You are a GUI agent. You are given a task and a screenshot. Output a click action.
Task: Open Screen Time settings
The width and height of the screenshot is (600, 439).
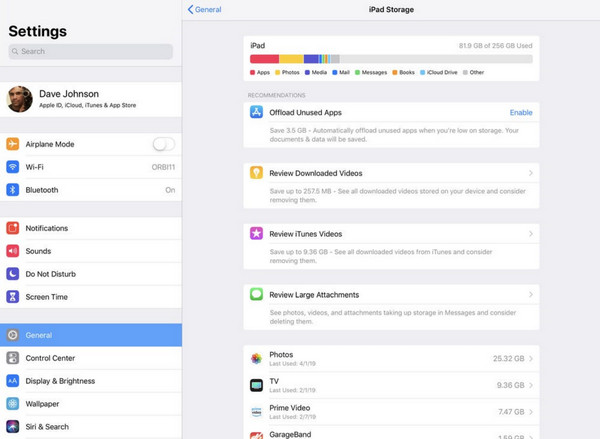(x=91, y=297)
